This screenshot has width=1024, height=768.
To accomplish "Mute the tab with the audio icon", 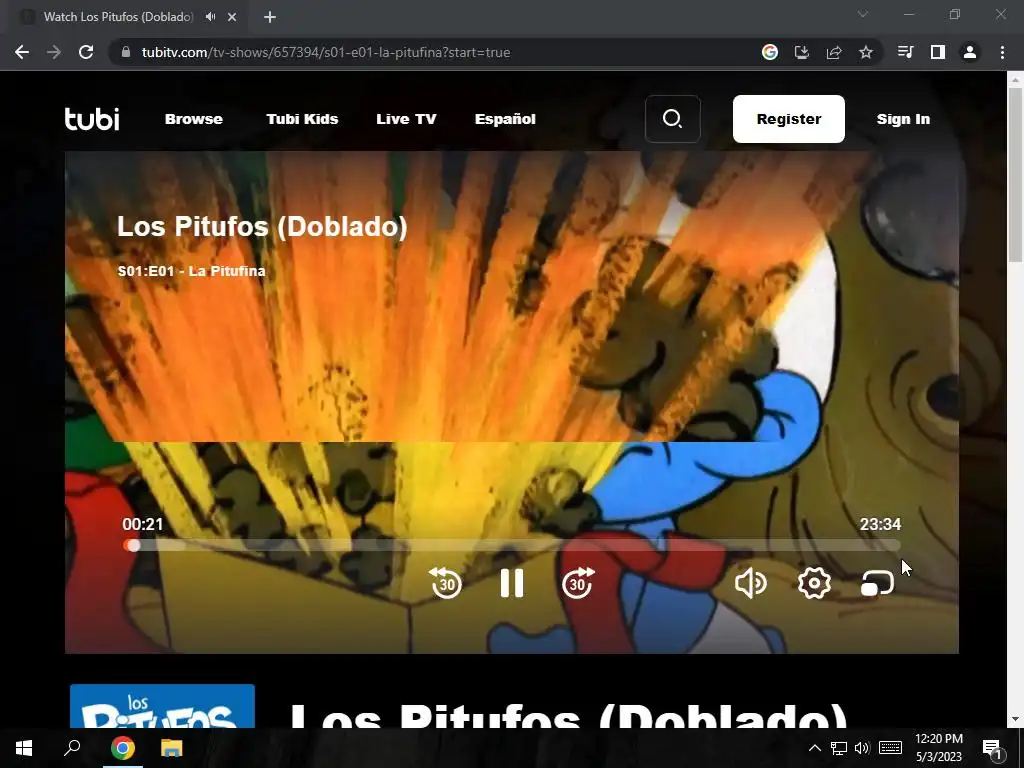I will pyautogui.click(x=210, y=17).
